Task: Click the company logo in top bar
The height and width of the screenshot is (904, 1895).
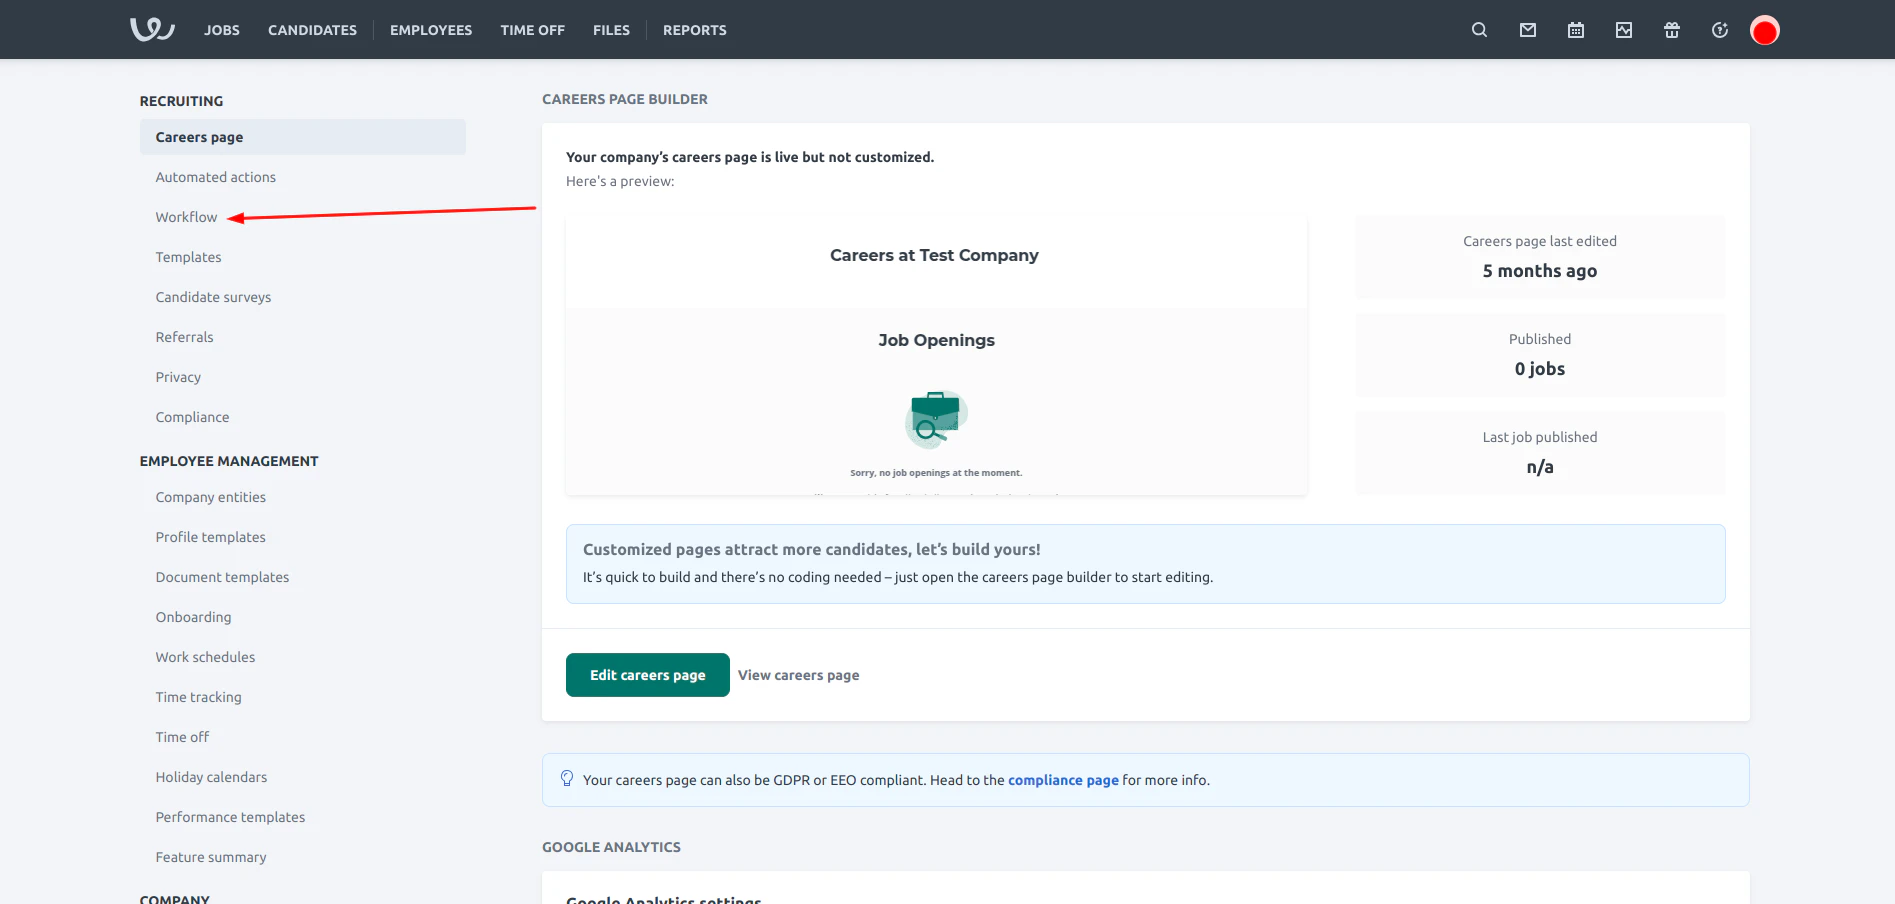Action: pyautogui.click(x=150, y=28)
